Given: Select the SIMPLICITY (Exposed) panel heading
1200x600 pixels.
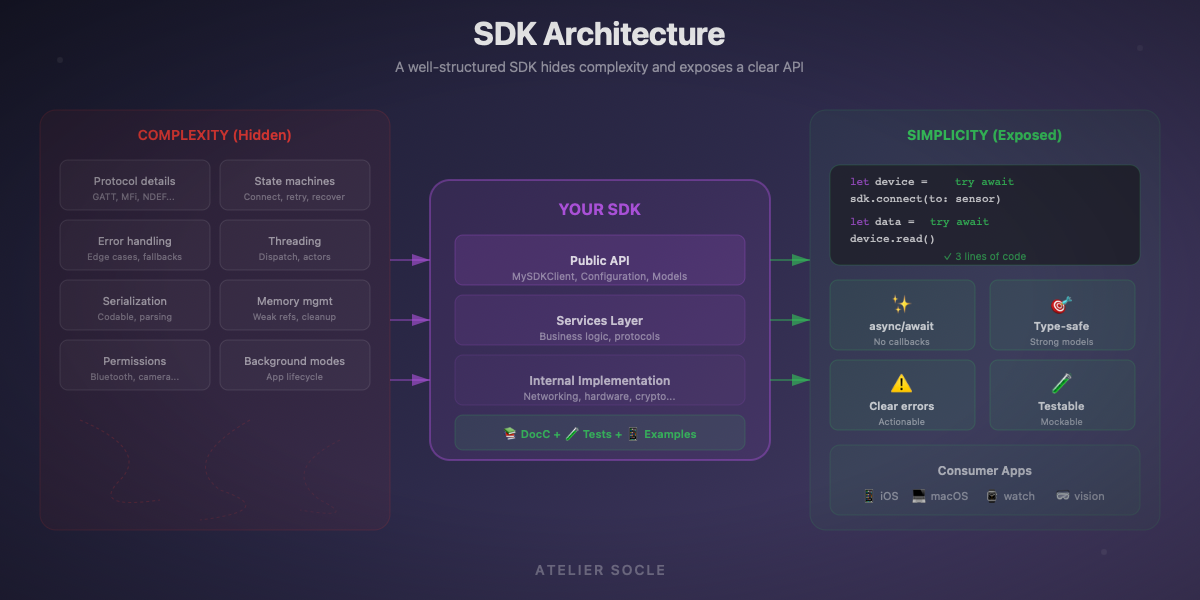Looking at the screenshot, I should [984, 134].
